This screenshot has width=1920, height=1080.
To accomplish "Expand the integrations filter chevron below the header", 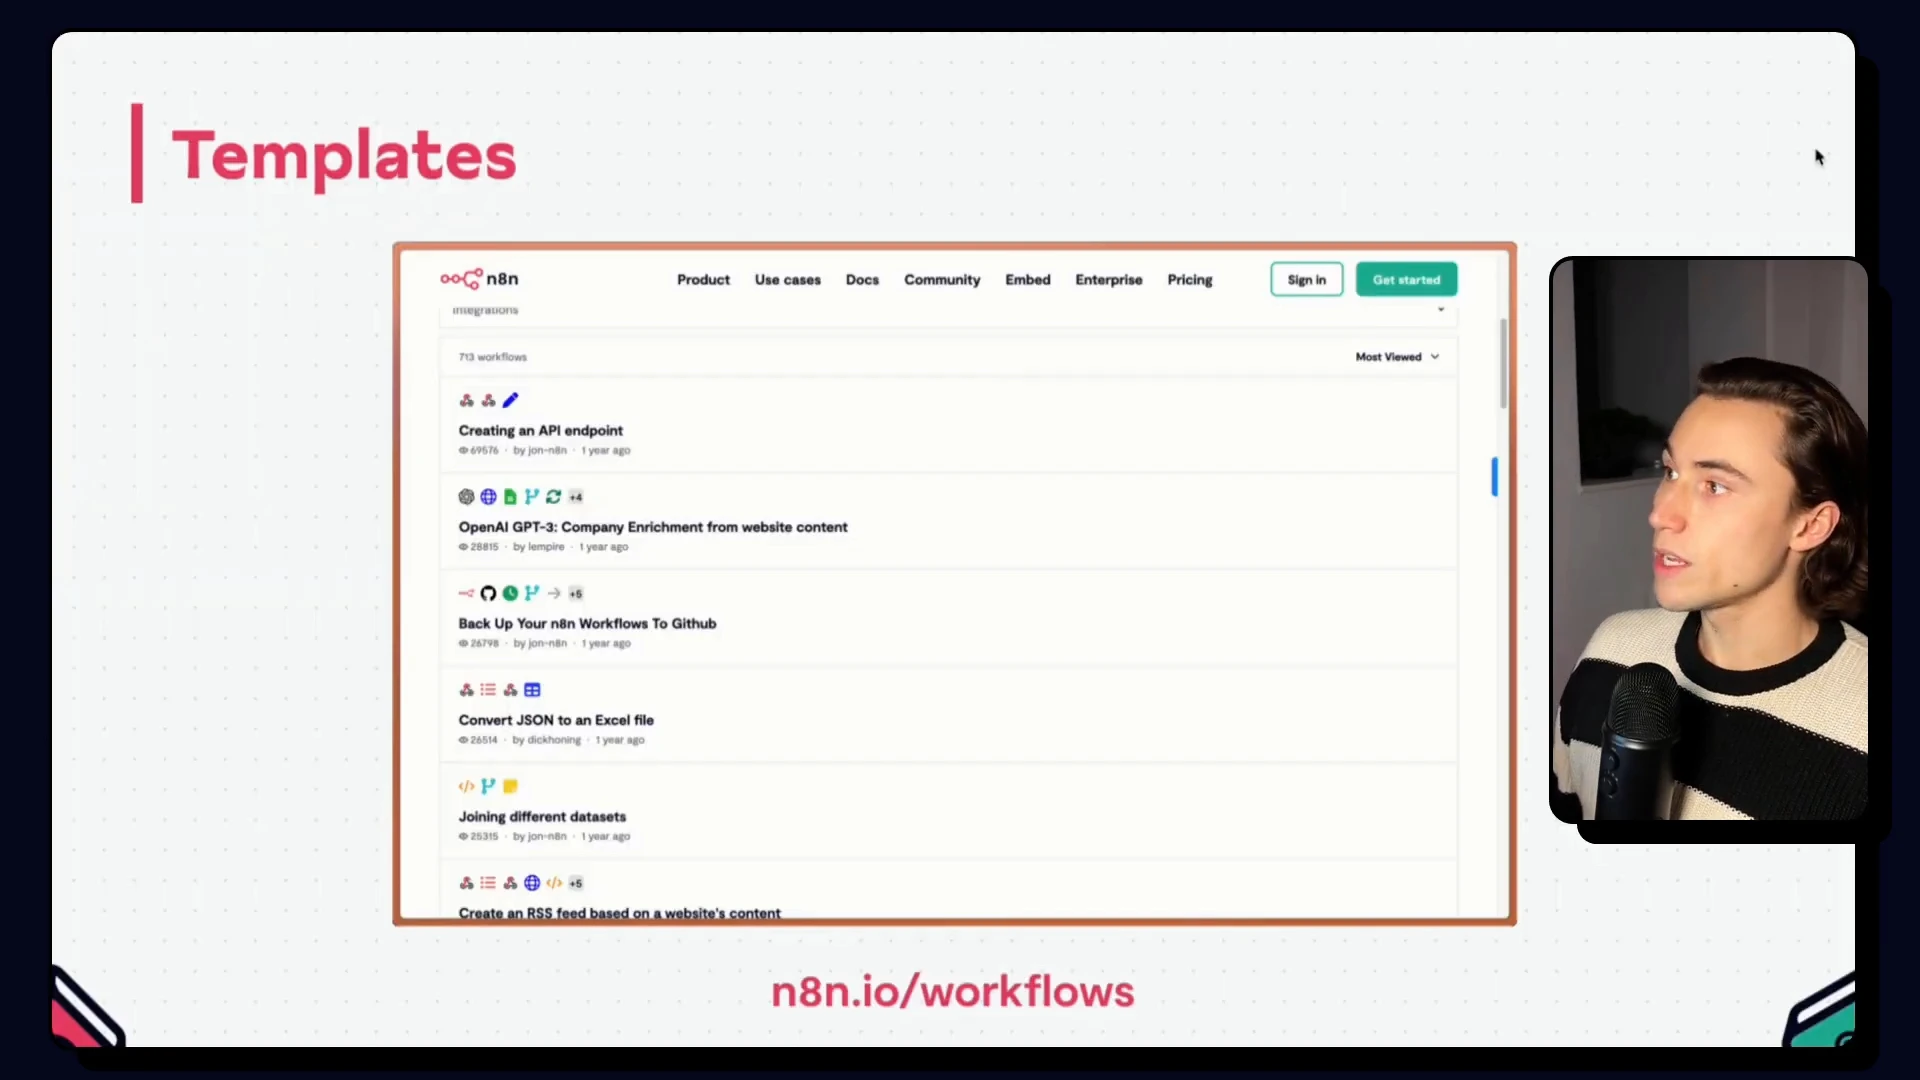I will (1441, 310).
